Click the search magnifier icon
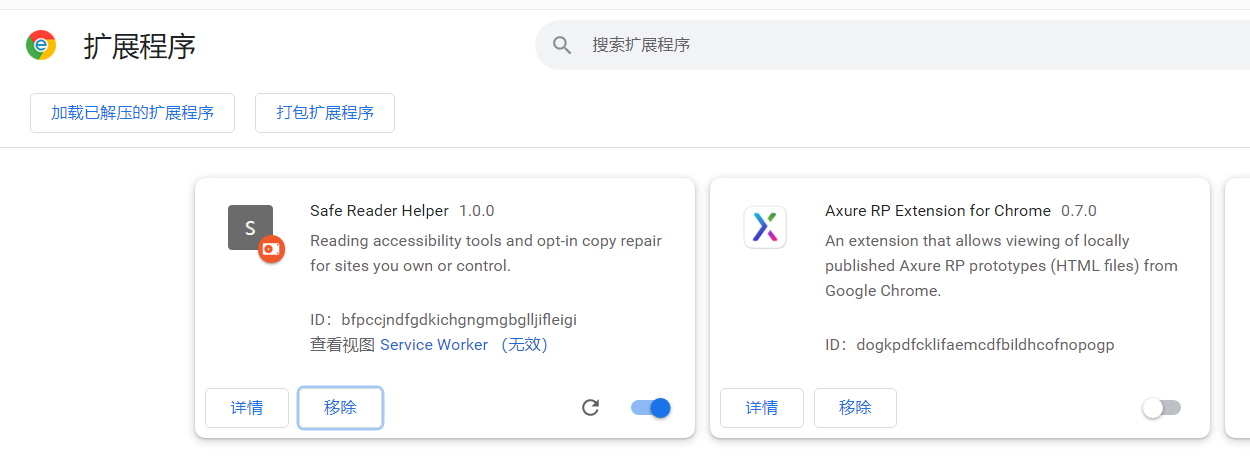The height and width of the screenshot is (460, 1250). tap(563, 45)
